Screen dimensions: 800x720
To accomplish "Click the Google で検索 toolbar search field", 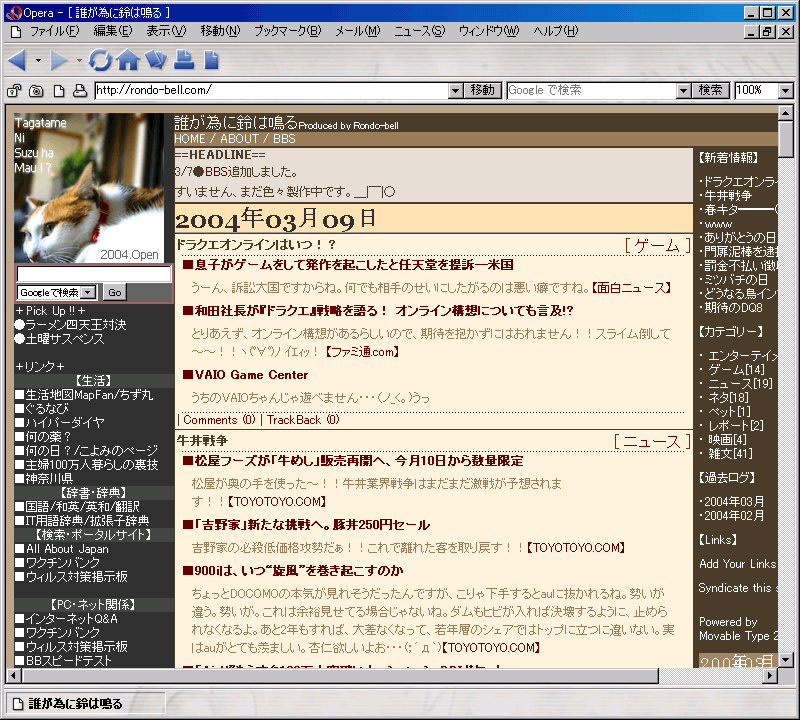I will [592, 91].
